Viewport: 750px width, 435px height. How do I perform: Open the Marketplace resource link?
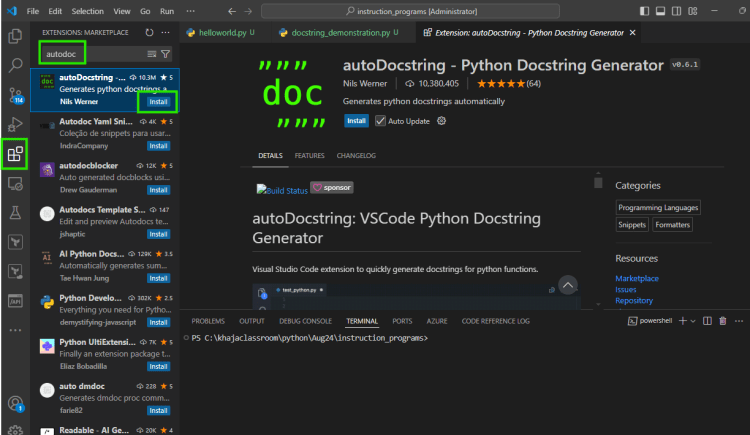637,278
